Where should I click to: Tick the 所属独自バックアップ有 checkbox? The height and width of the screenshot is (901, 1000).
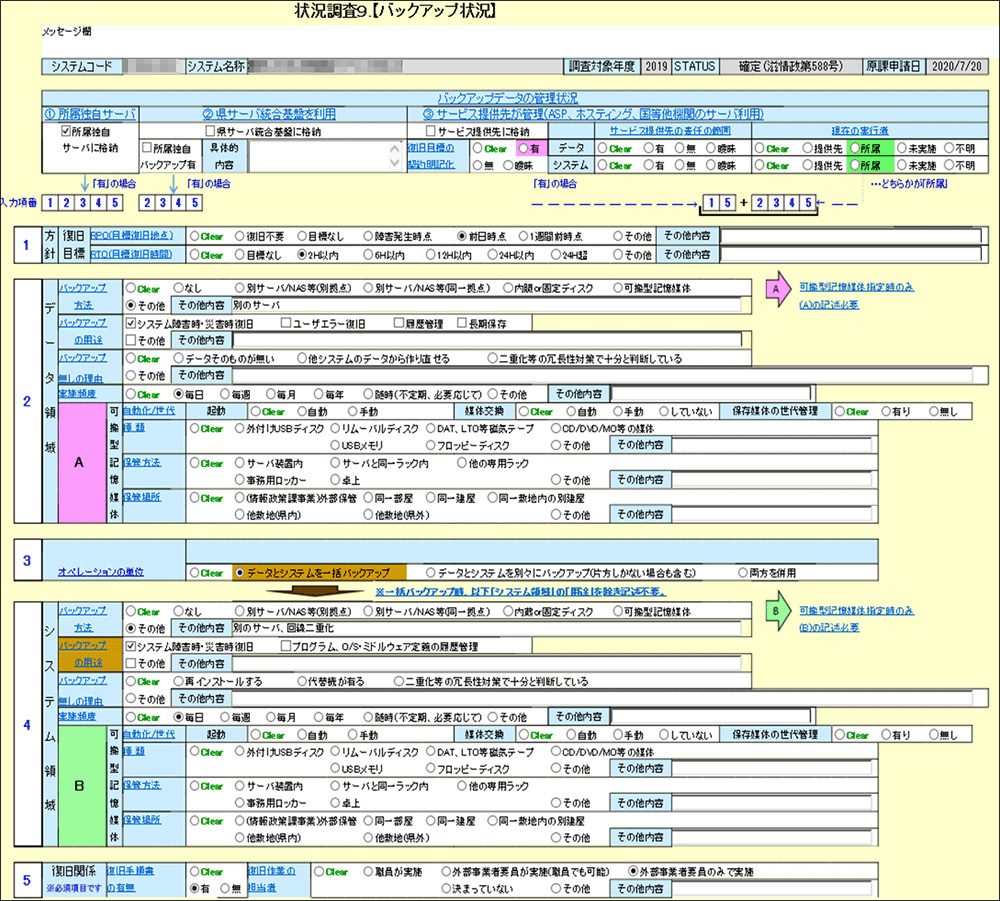147,148
